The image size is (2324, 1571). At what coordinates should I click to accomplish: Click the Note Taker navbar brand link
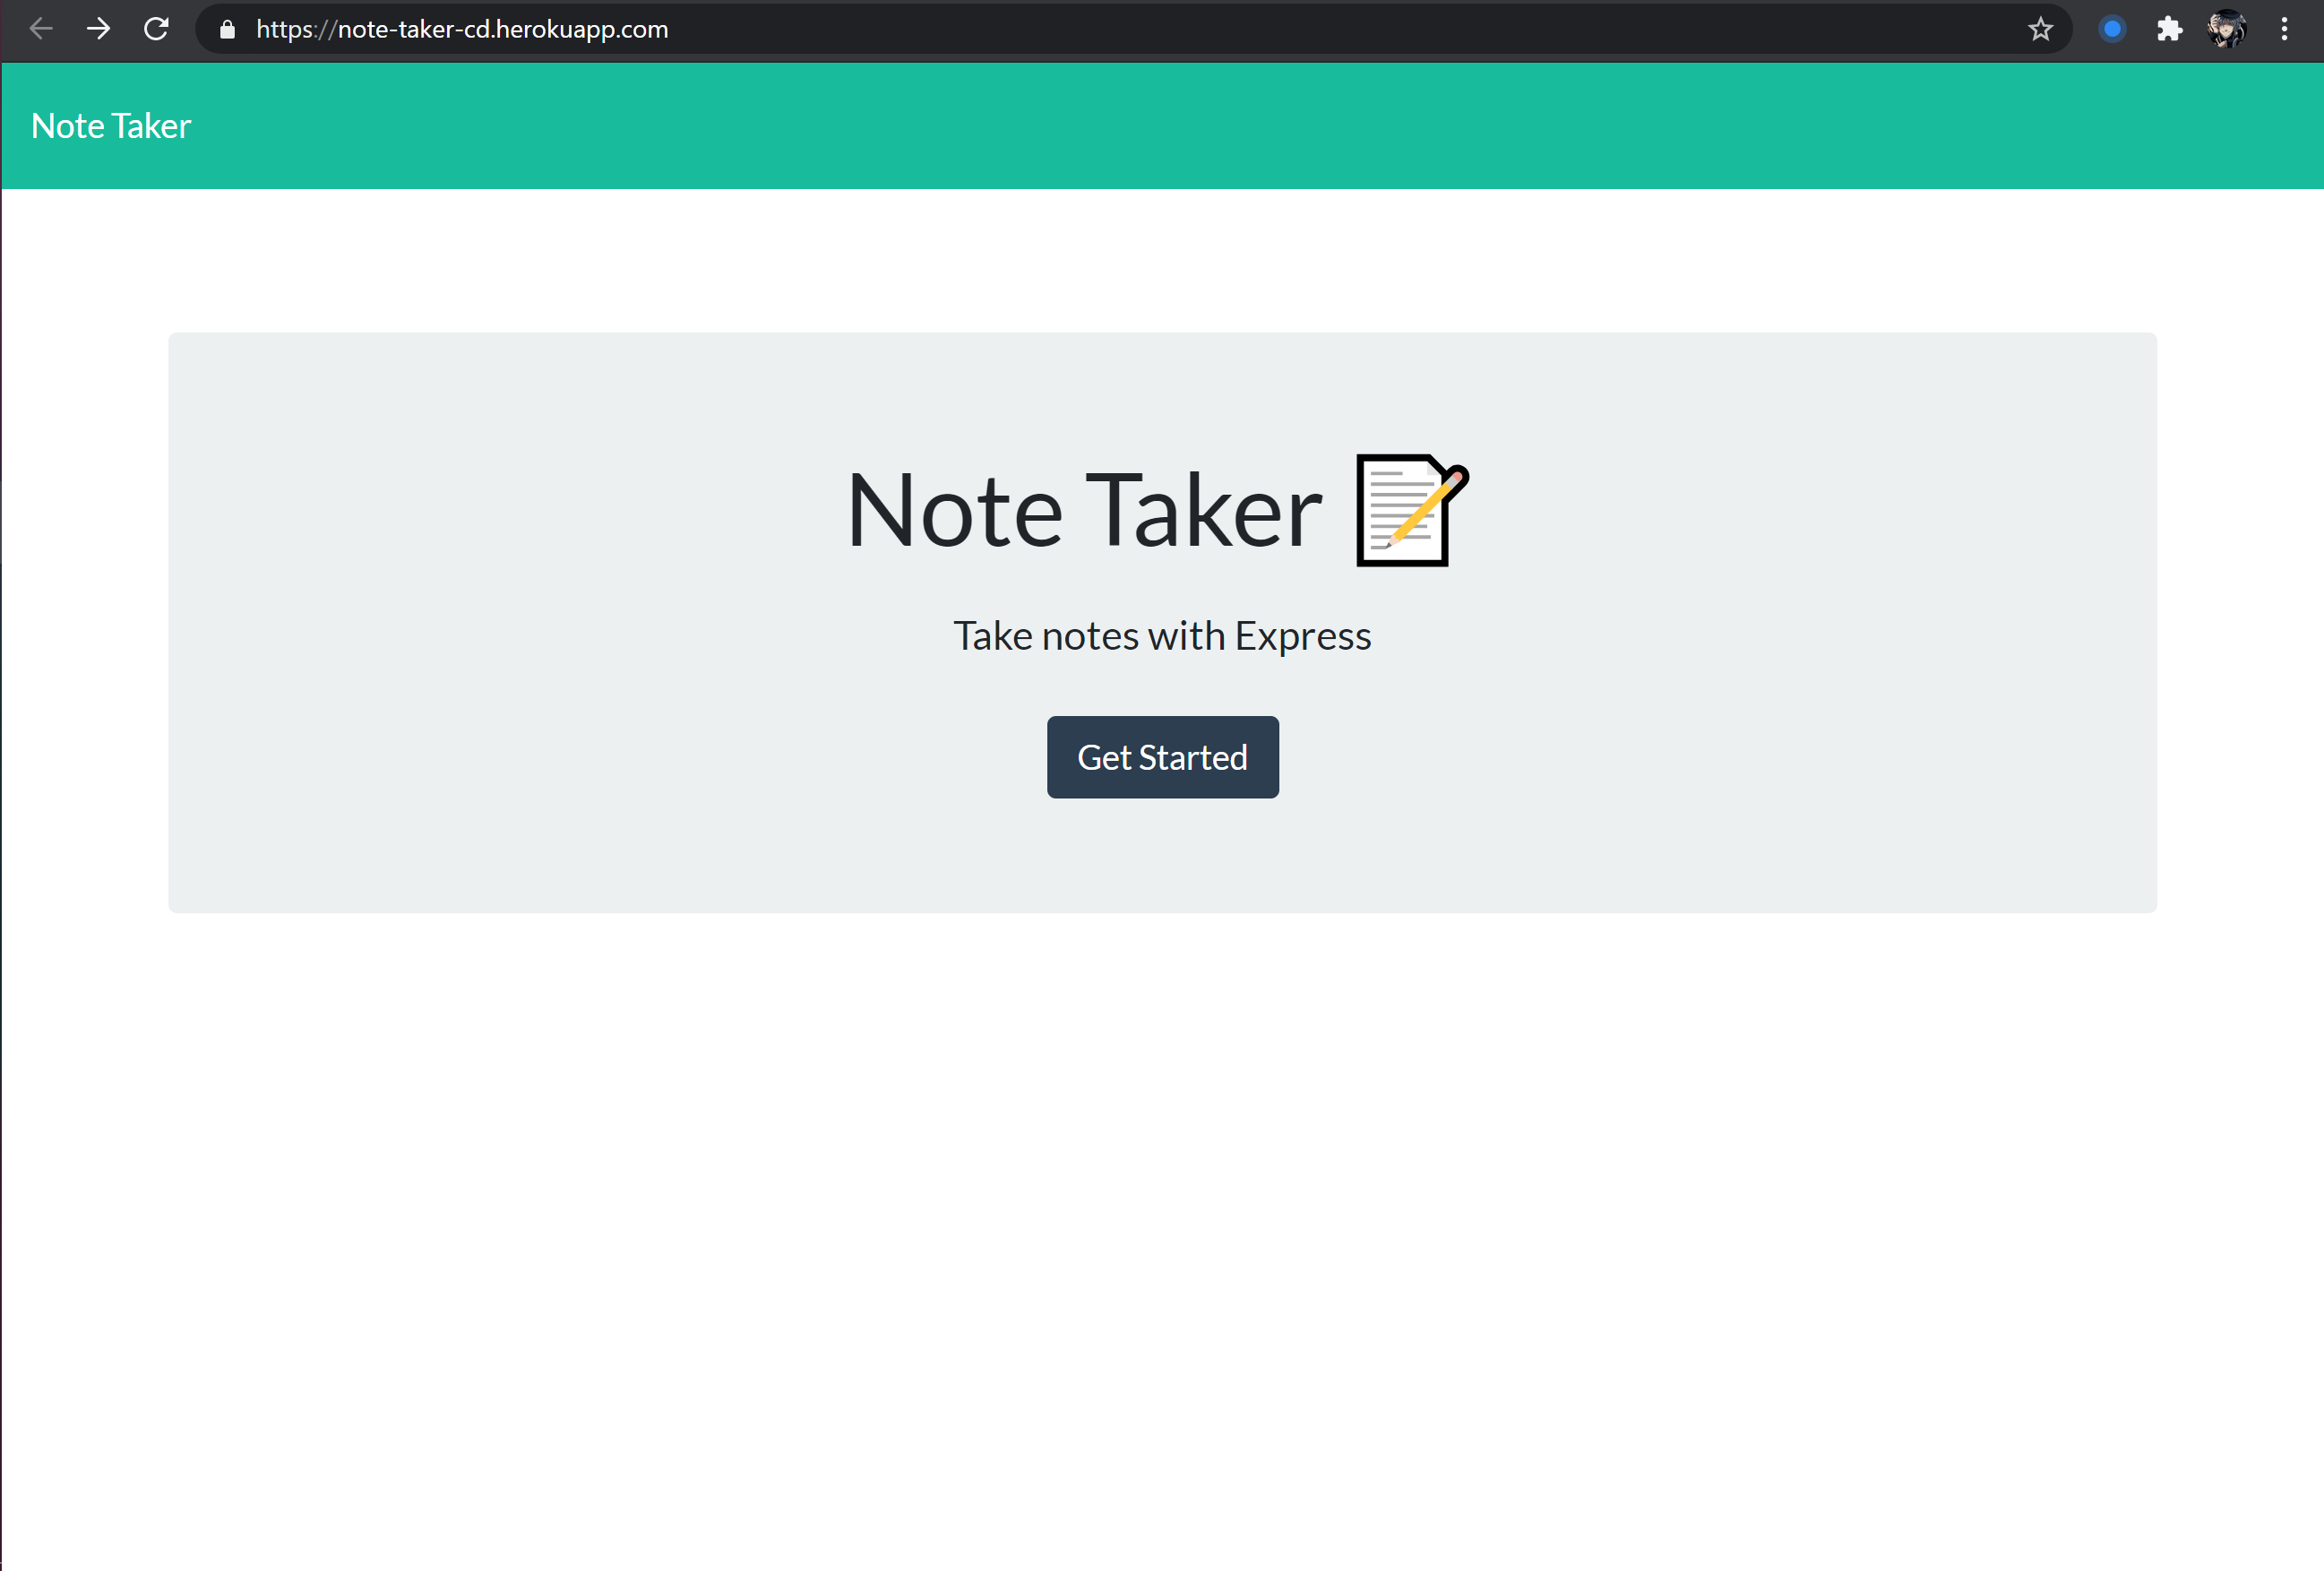(111, 126)
